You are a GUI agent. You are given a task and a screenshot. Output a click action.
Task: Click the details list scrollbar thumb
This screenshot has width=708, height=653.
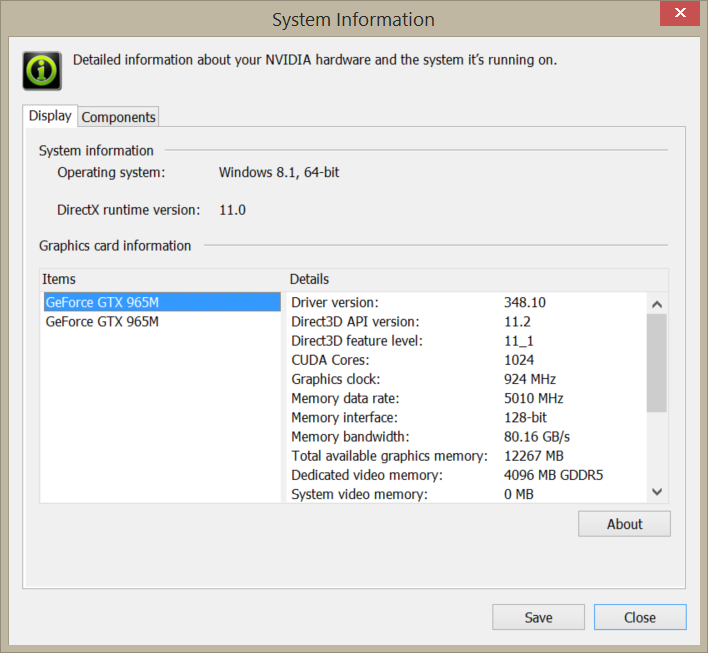pos(657,363)
